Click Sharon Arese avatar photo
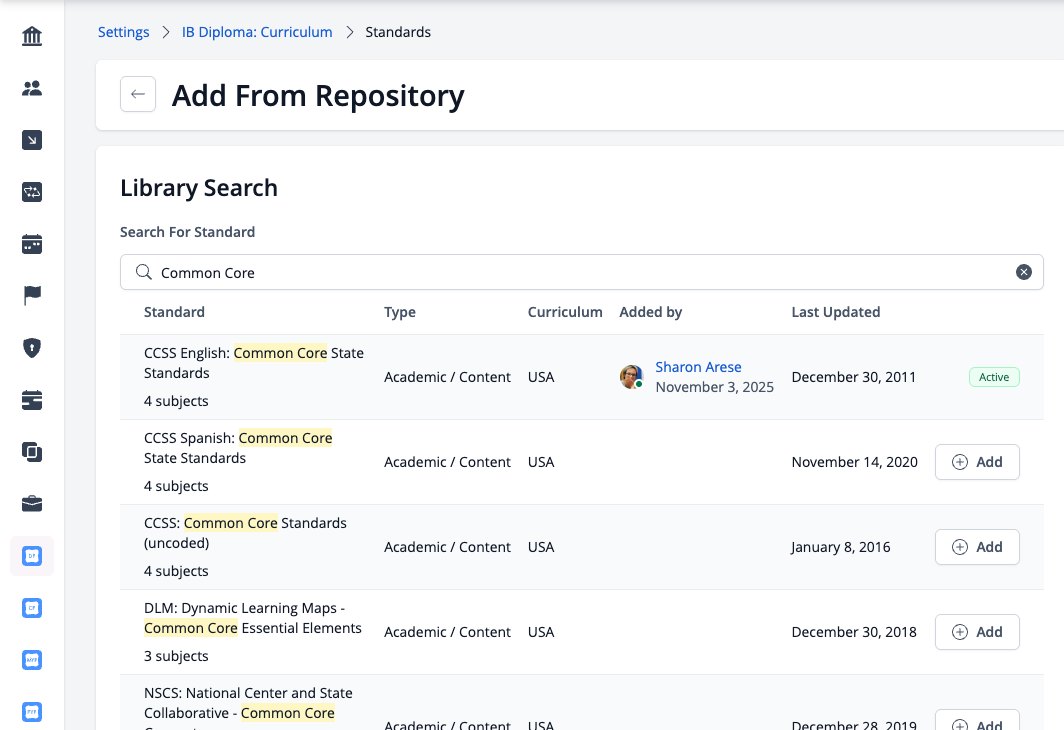 (x=632, y=377)
